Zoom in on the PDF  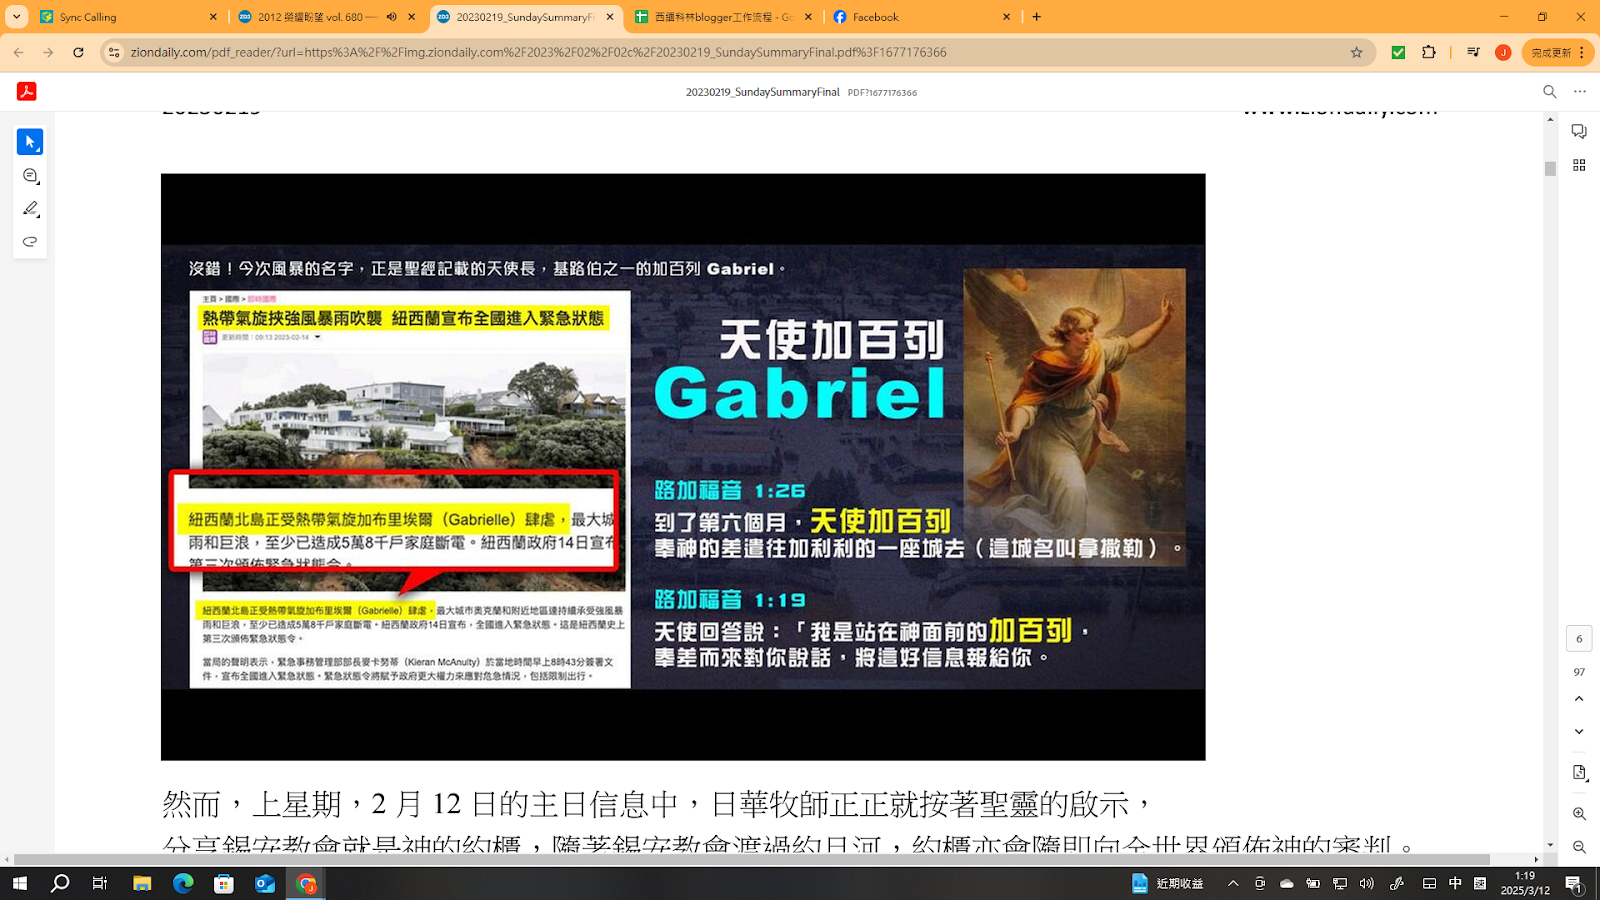[x=1579, y=814]
